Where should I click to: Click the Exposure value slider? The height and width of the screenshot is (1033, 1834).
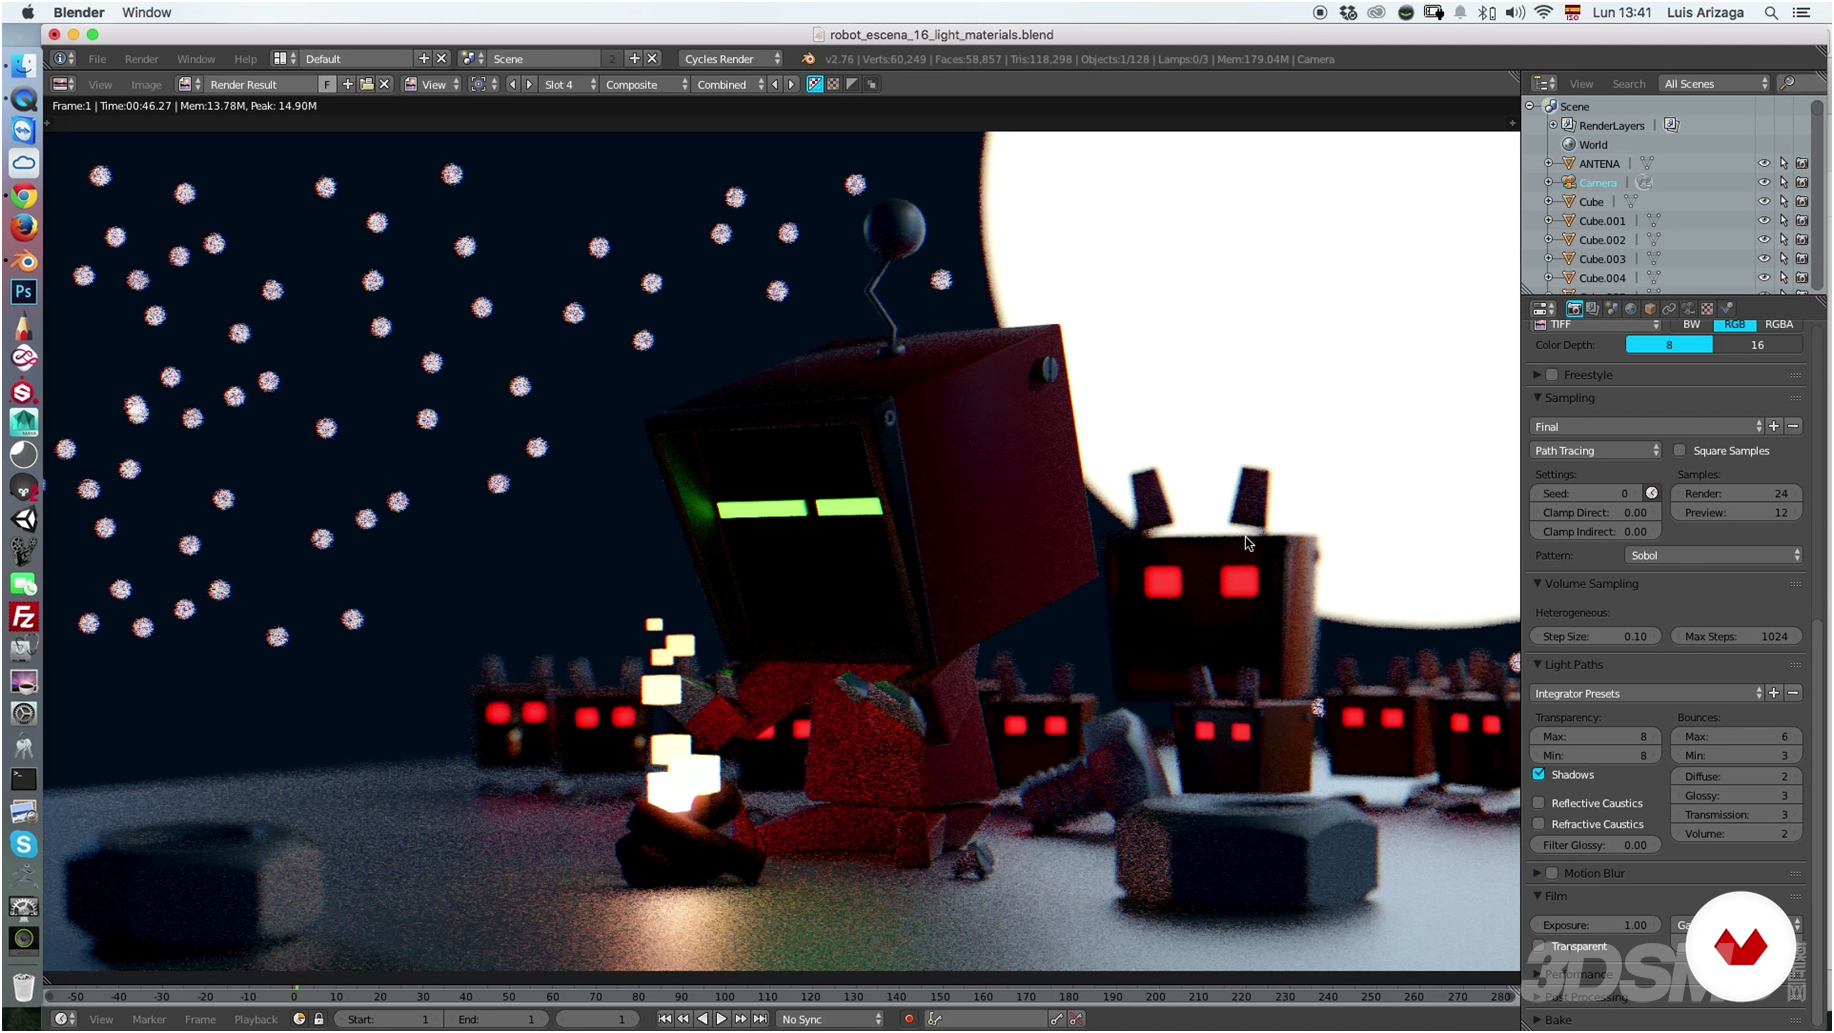click(x=1595, y=925)
